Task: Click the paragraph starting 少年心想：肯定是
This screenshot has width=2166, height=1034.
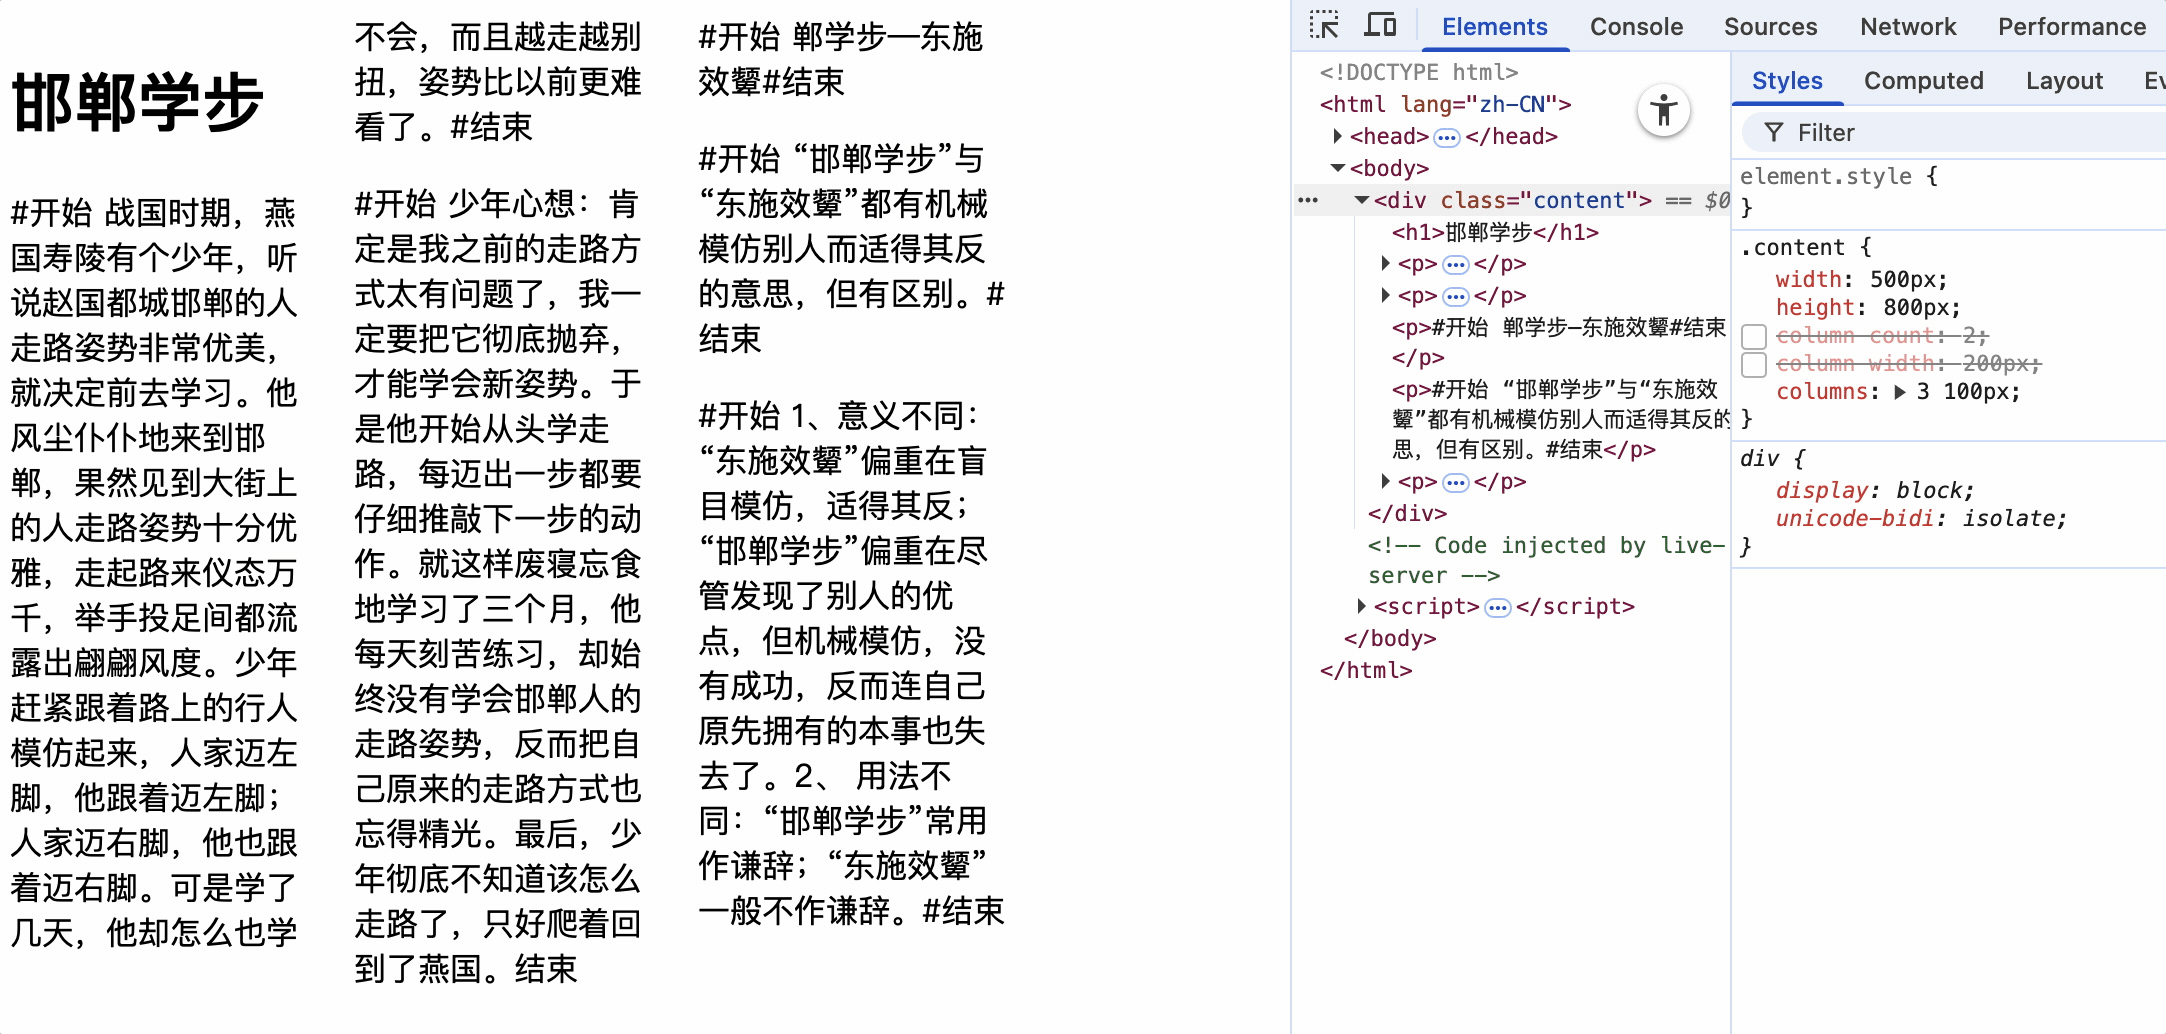Action: click(x=498, y=586)
